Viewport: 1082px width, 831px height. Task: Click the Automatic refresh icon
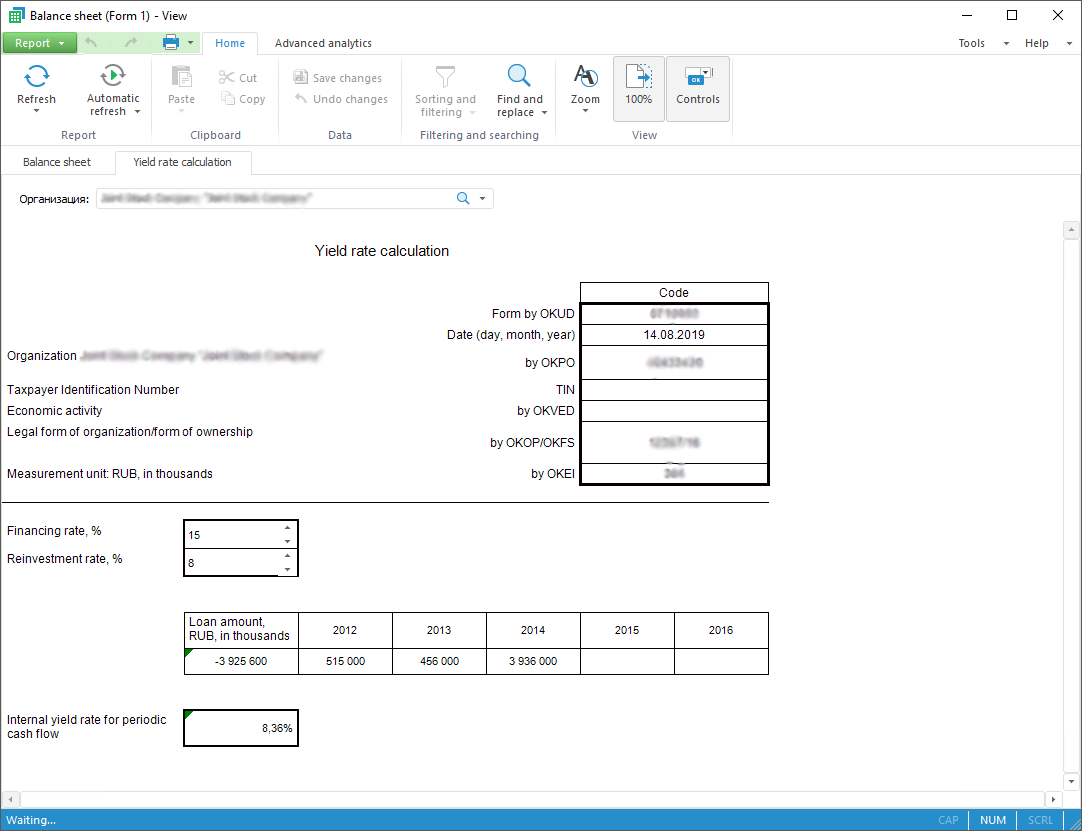pyautogui.click(x=113, y=76)
